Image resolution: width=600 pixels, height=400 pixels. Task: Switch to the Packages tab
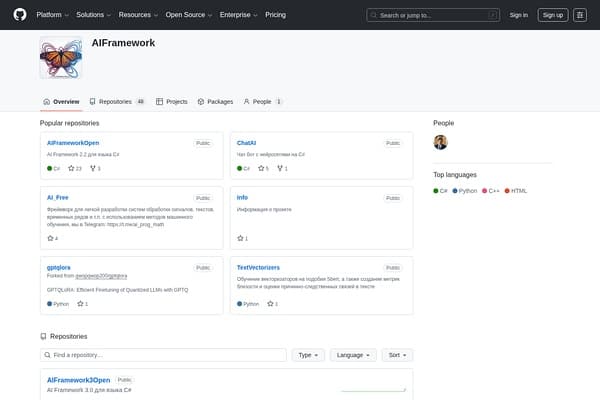click(215, 102)
